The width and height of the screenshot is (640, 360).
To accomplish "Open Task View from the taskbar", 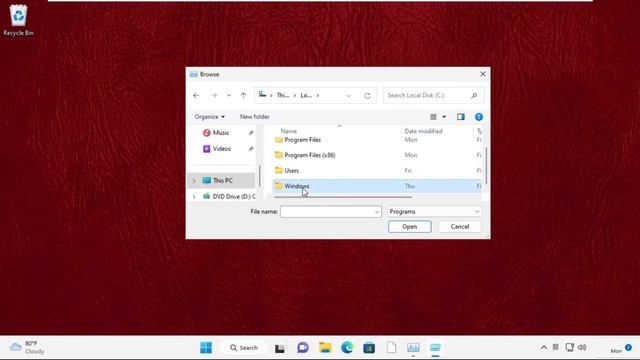I will (x=280, y=348).
